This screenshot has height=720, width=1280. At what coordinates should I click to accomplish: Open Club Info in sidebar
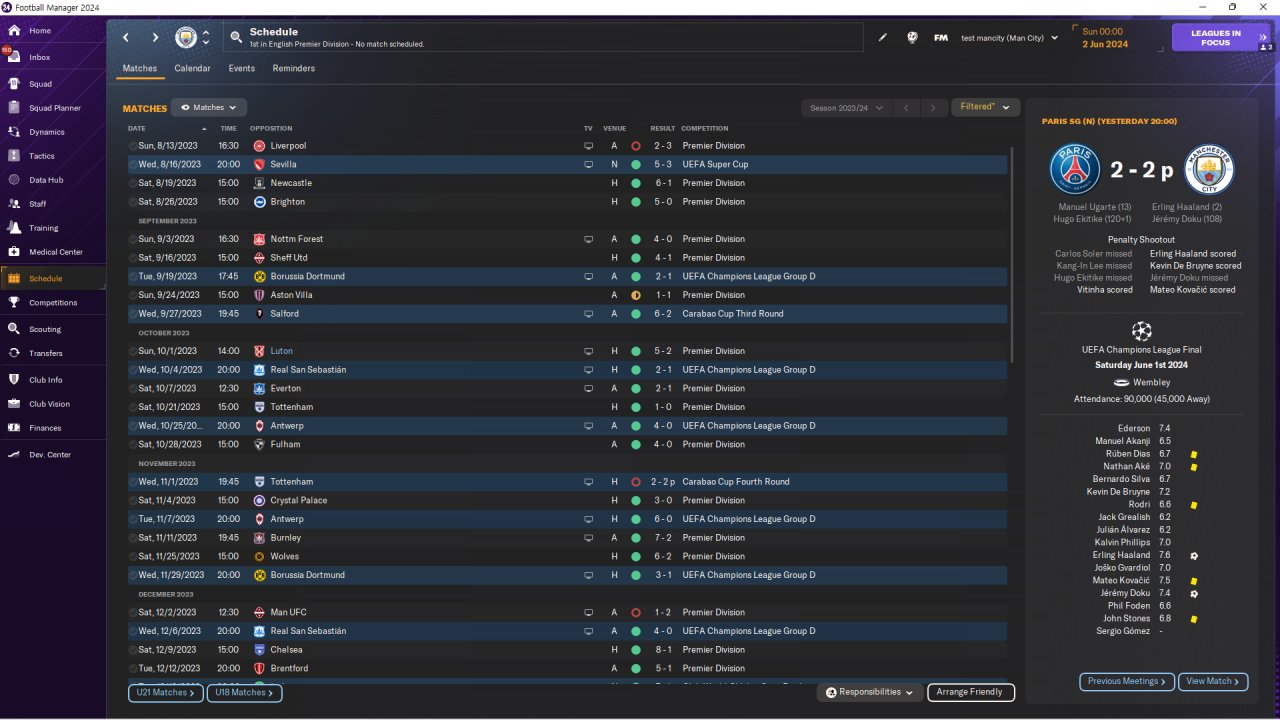(x=46, y=380)
